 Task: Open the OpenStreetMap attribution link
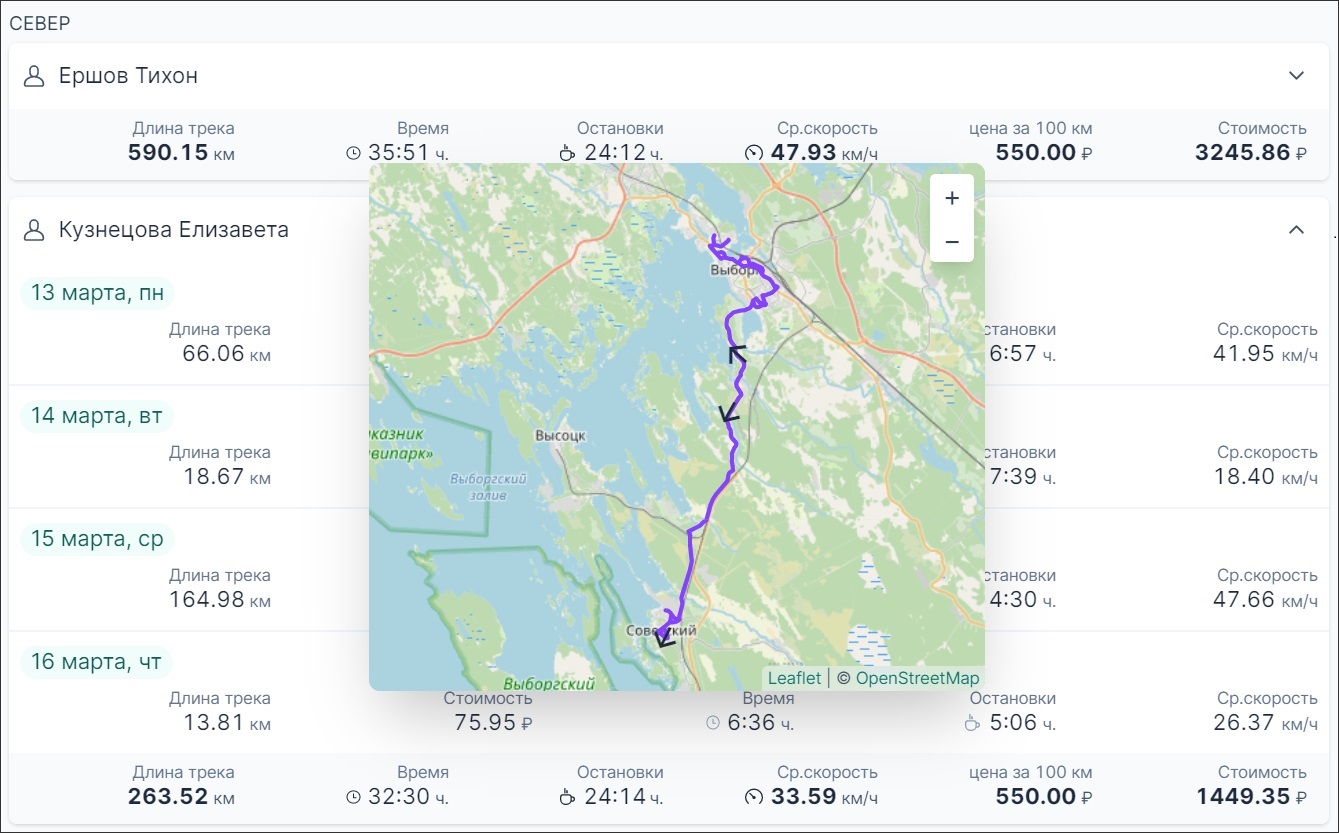[x=917, y=678]
